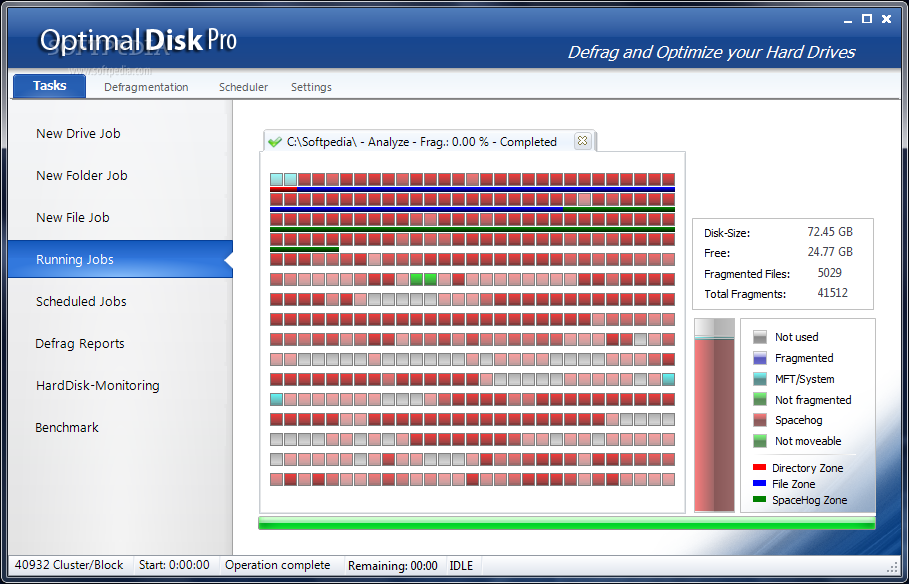
Task: Open the Scheduler tab
Action: (x=243, y=87)
